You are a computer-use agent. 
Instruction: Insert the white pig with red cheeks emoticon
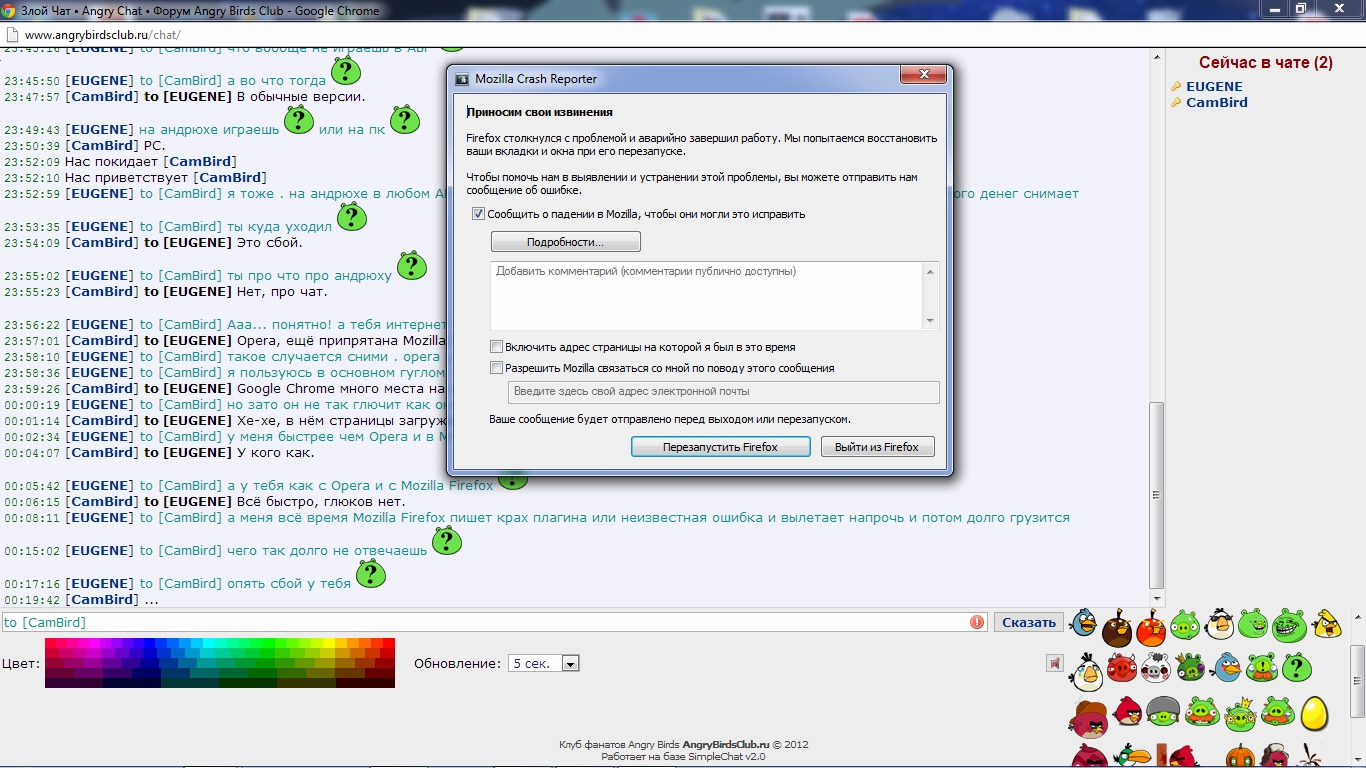1156,667
